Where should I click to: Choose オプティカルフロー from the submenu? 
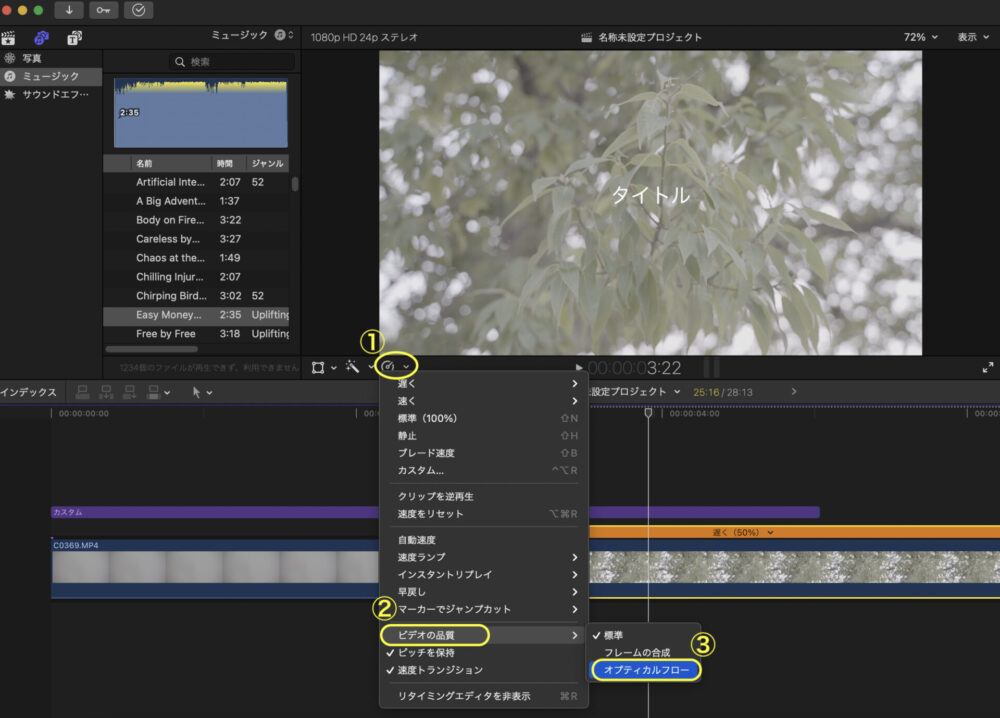(646, 670)
